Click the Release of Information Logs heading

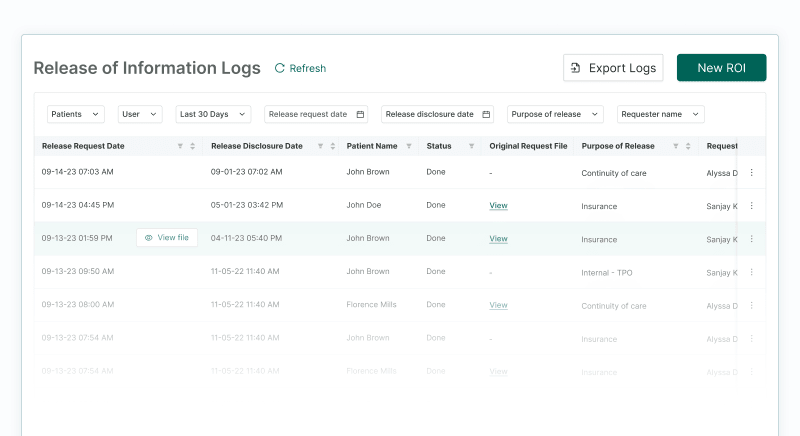(x=147, y=68)
